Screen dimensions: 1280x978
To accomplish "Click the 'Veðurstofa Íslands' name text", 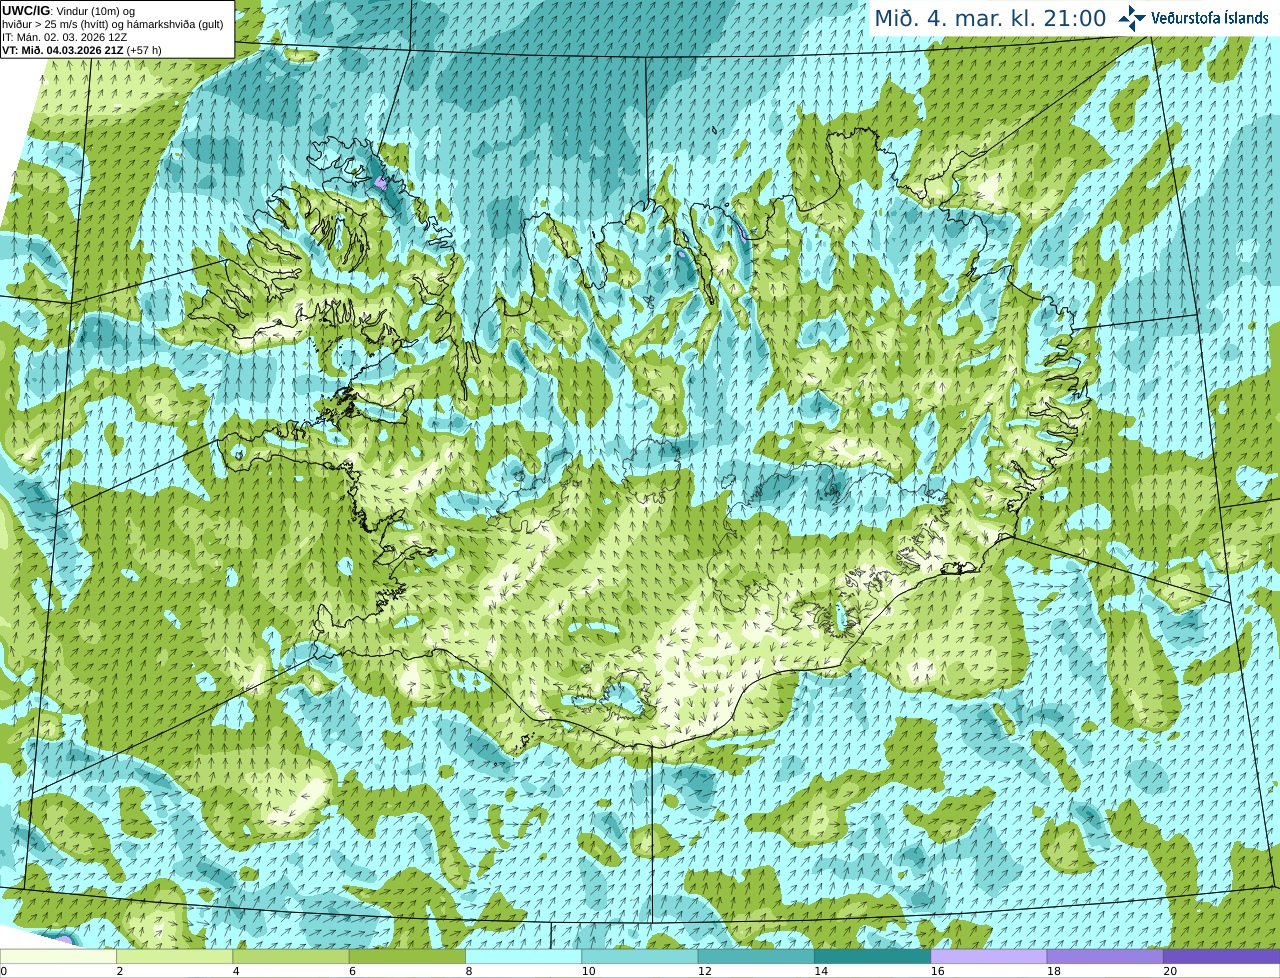I will click(1210, 18).
